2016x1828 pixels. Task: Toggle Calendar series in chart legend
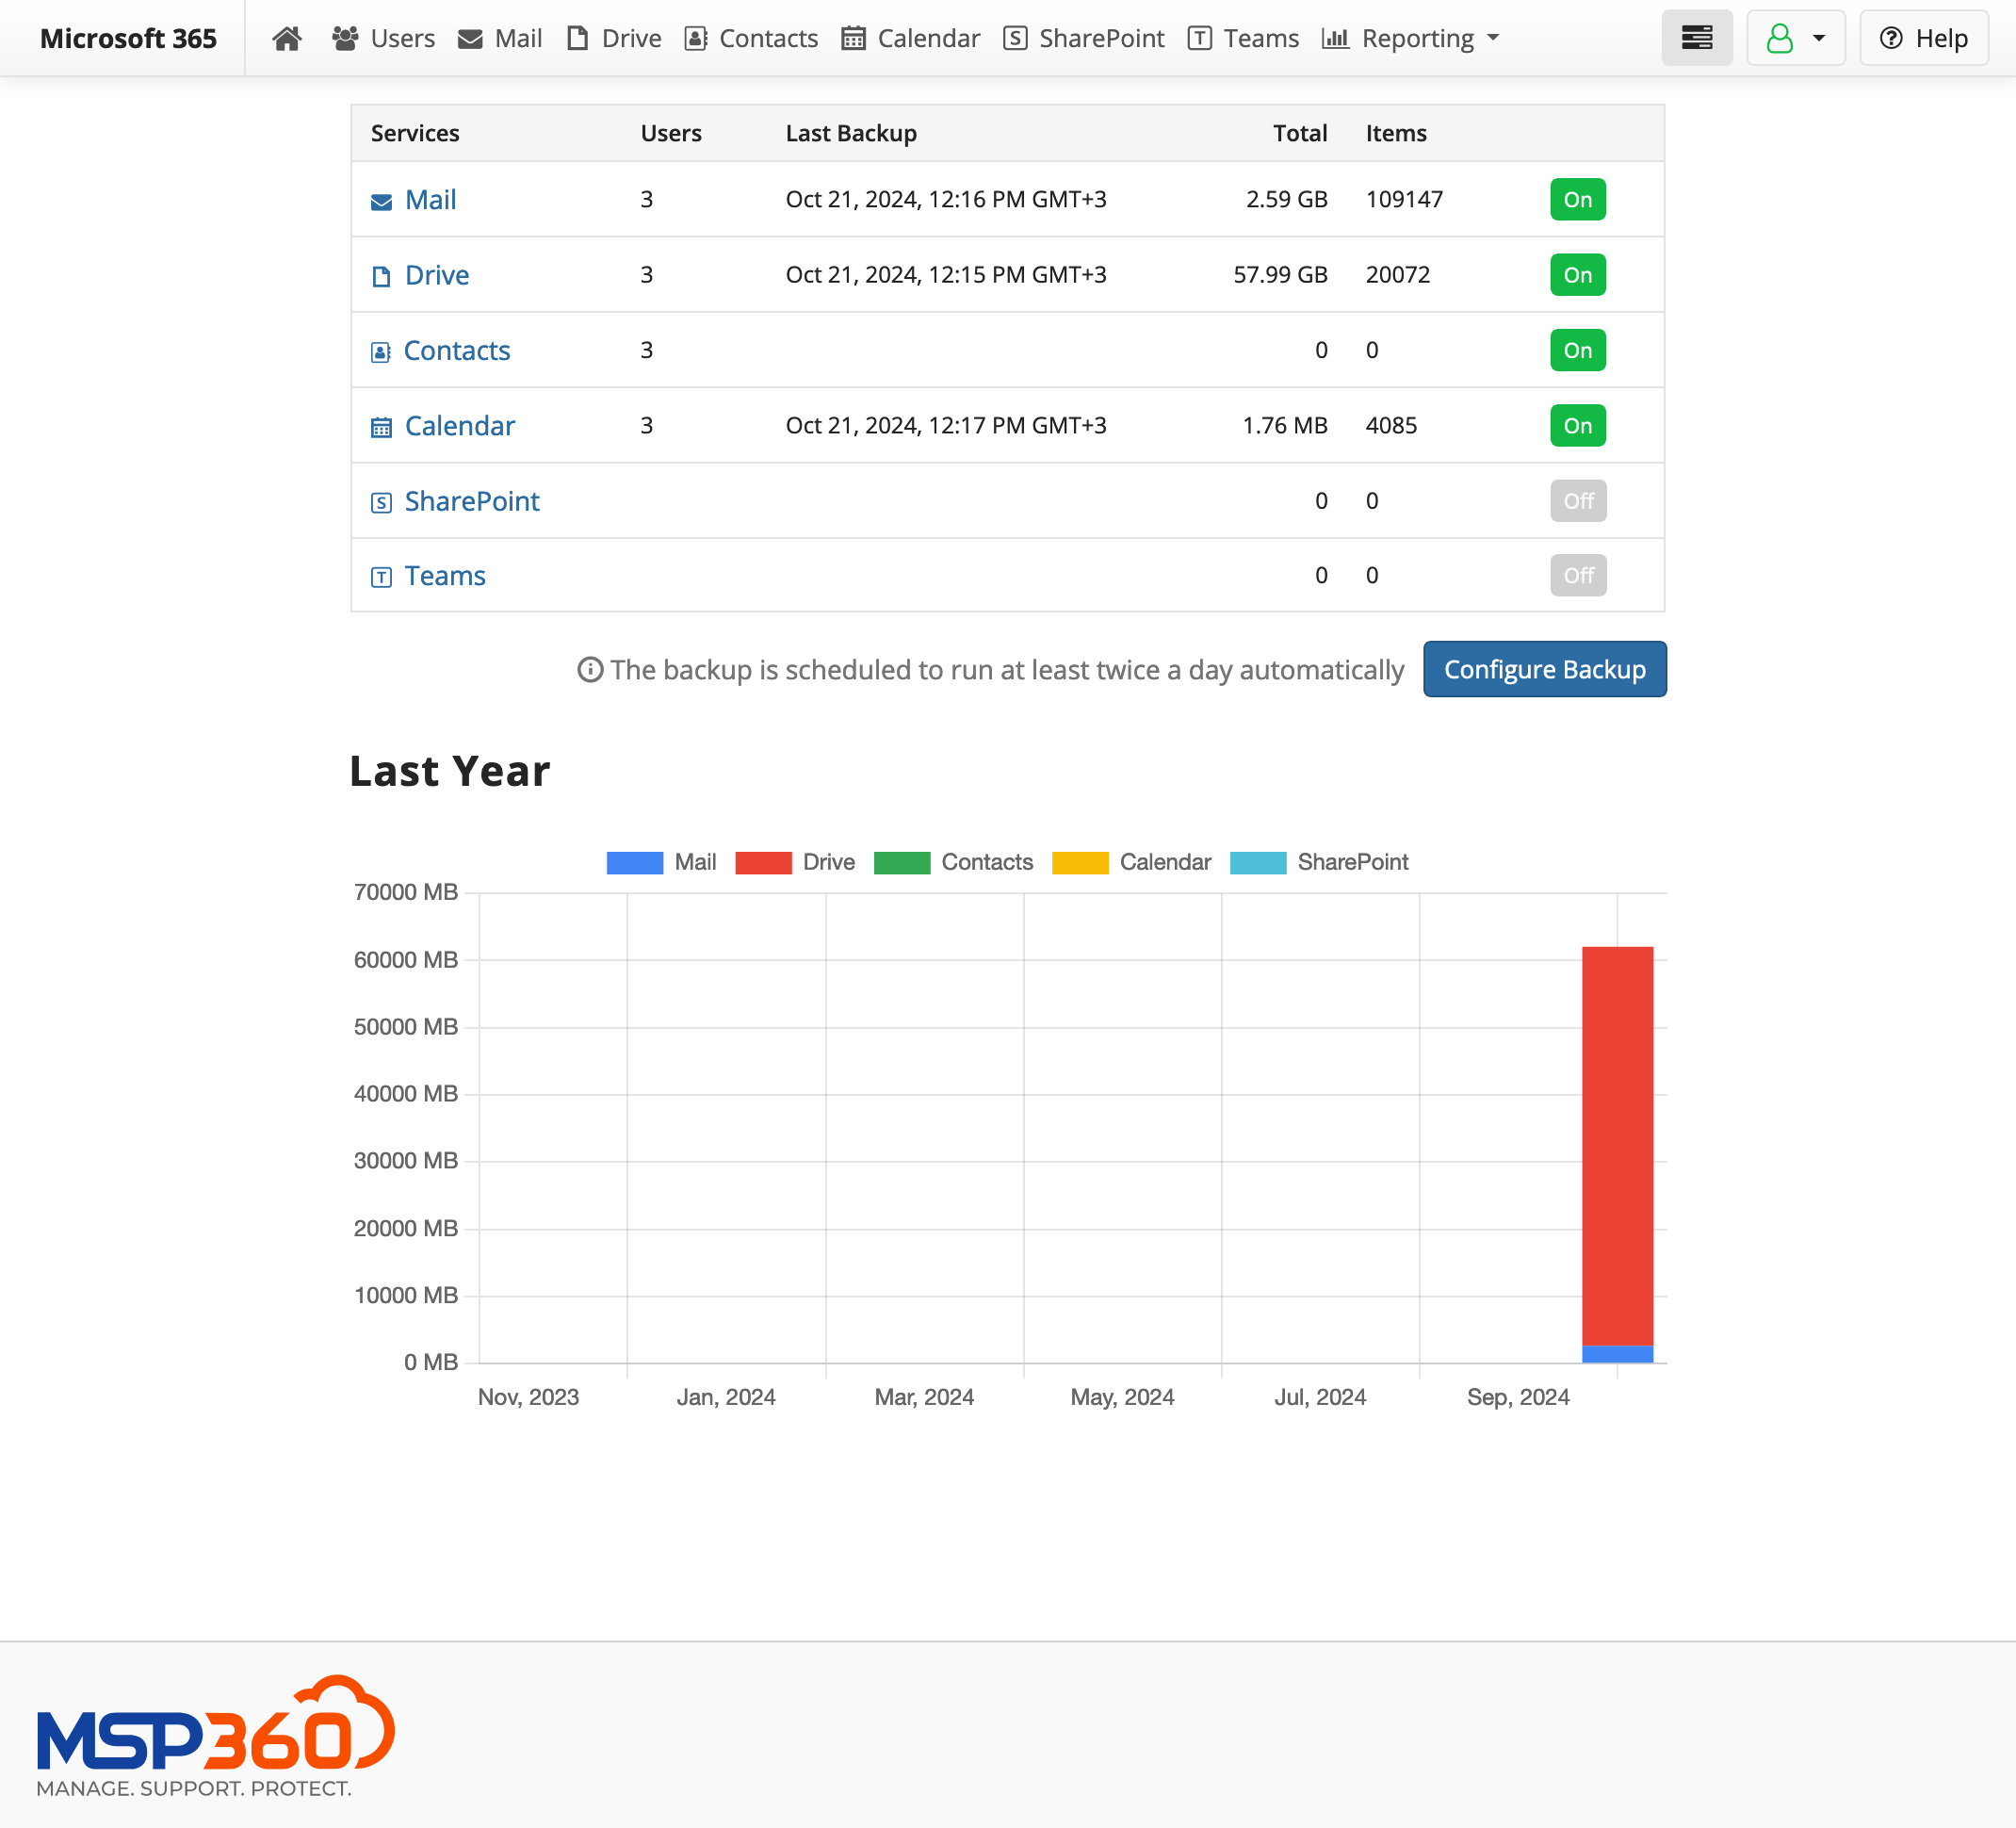coord(1131,862)
